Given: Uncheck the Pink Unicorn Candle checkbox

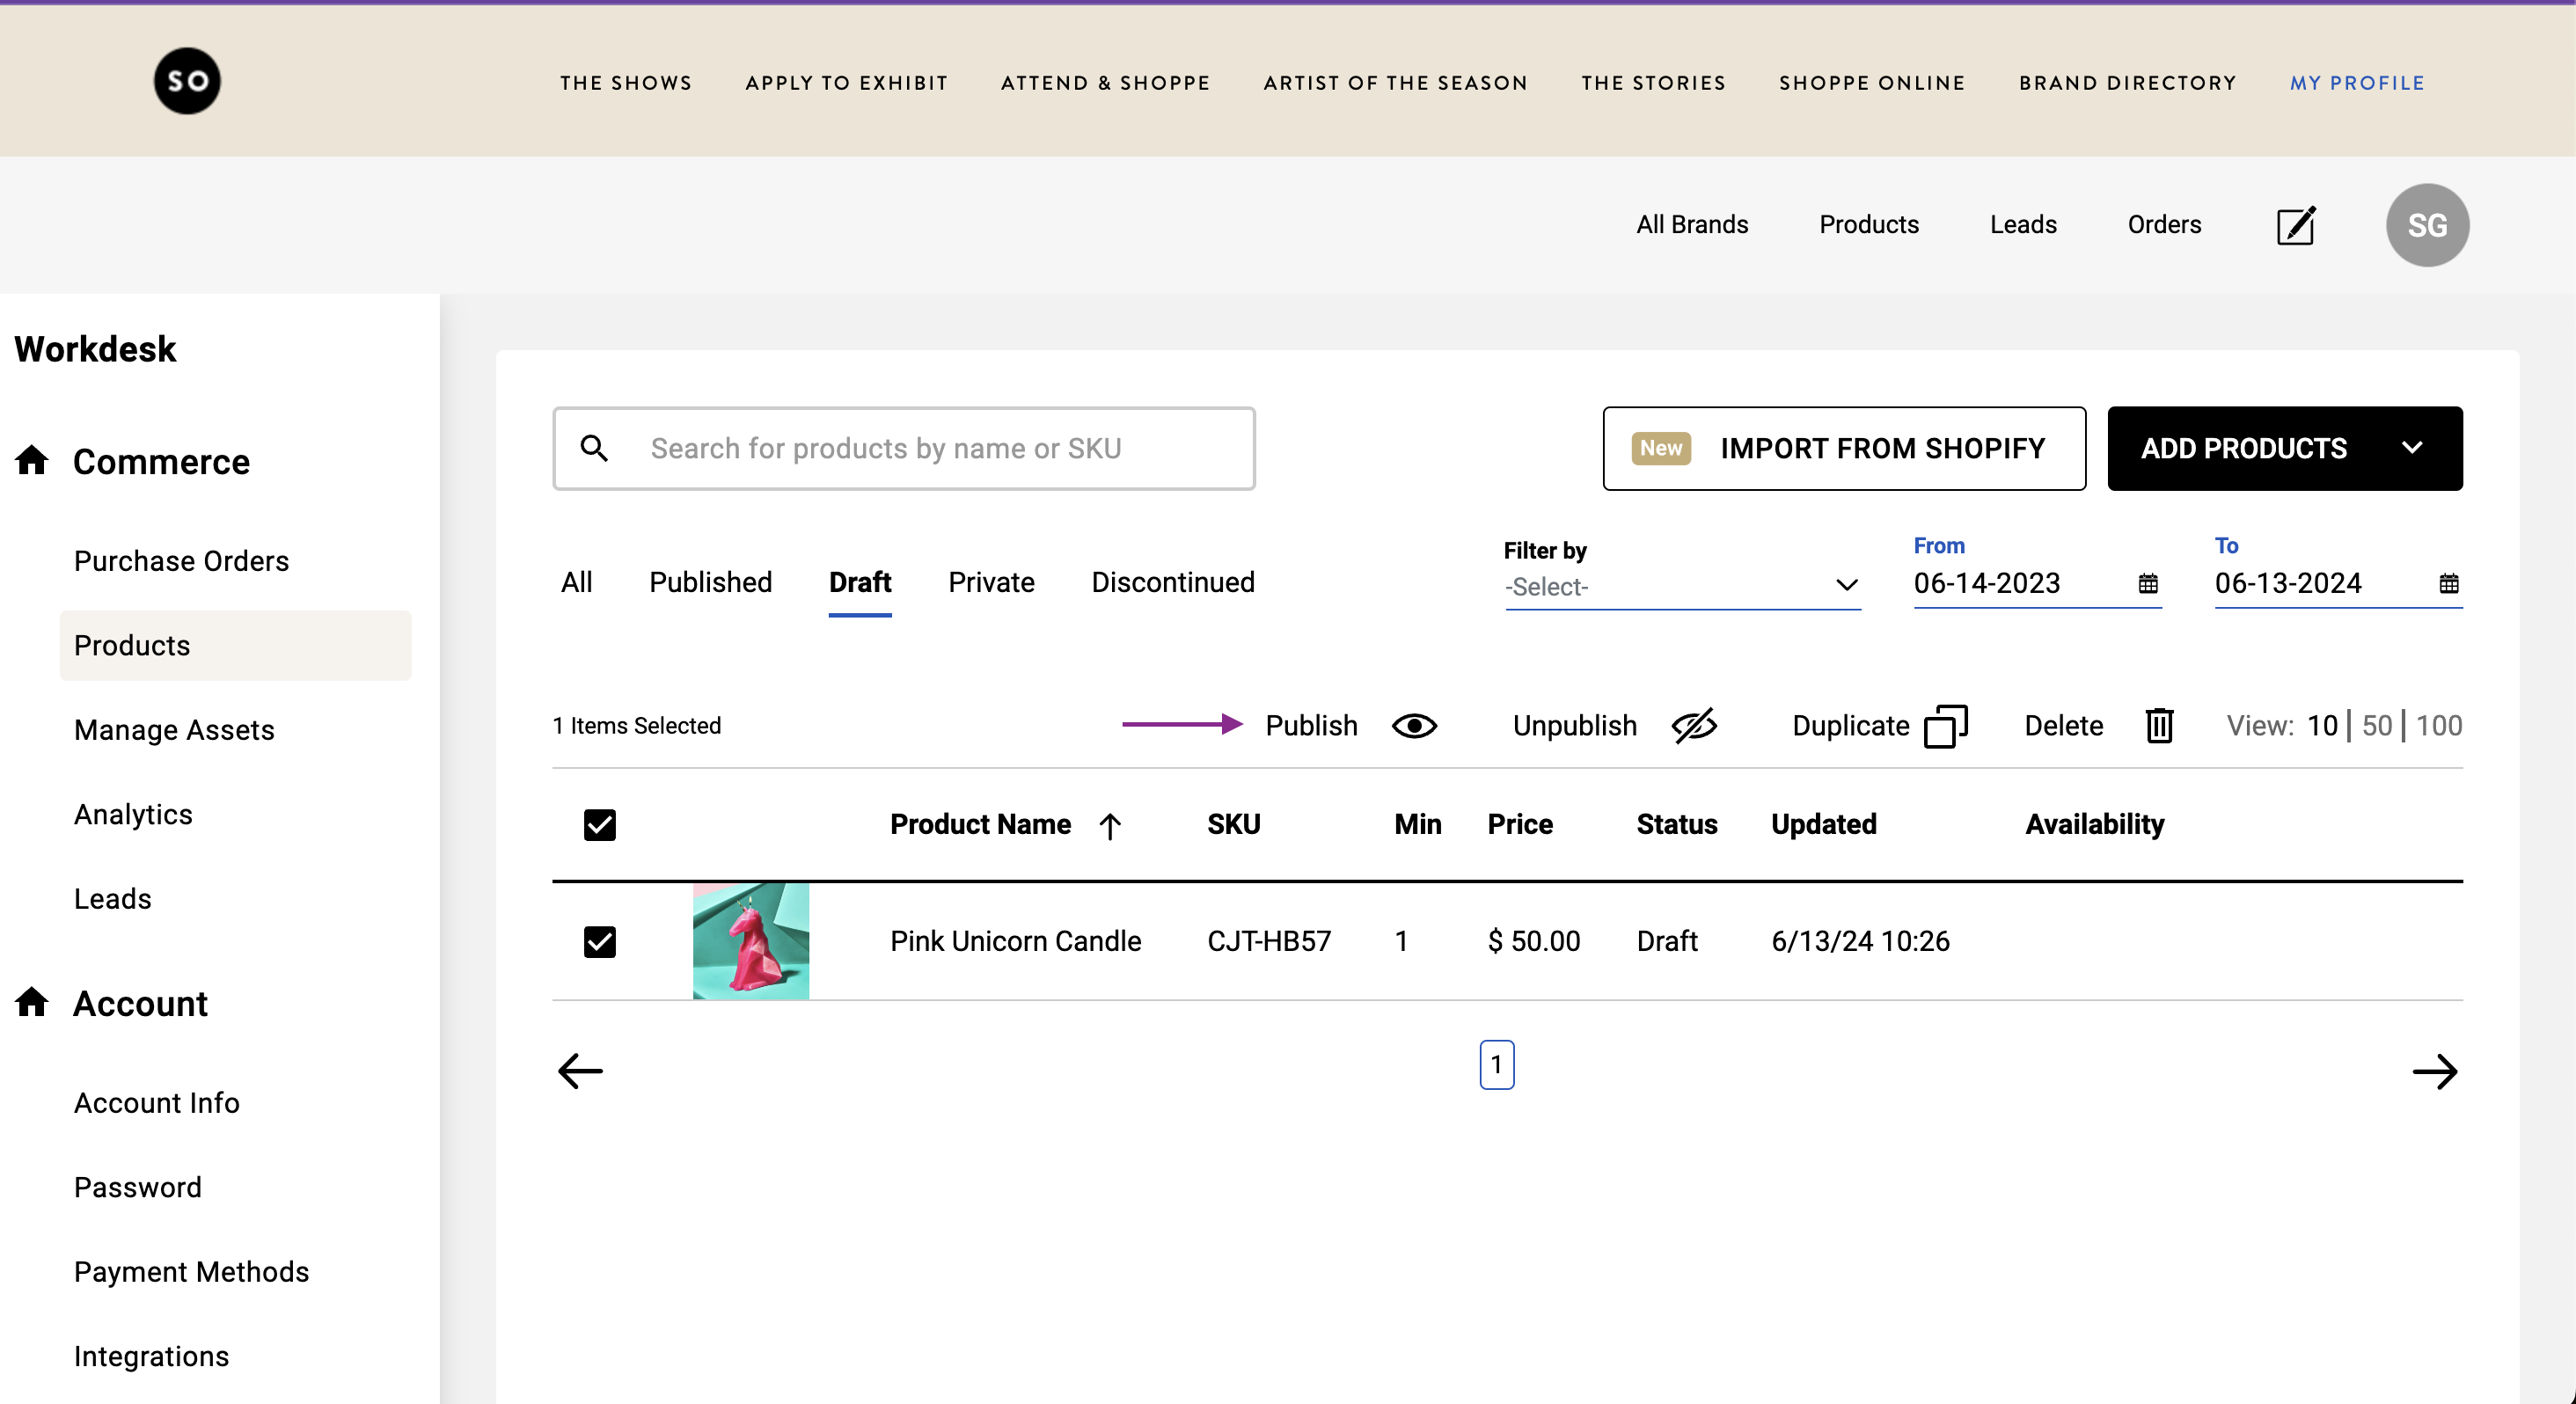Looking at the screenshot, I should point(599,941).
